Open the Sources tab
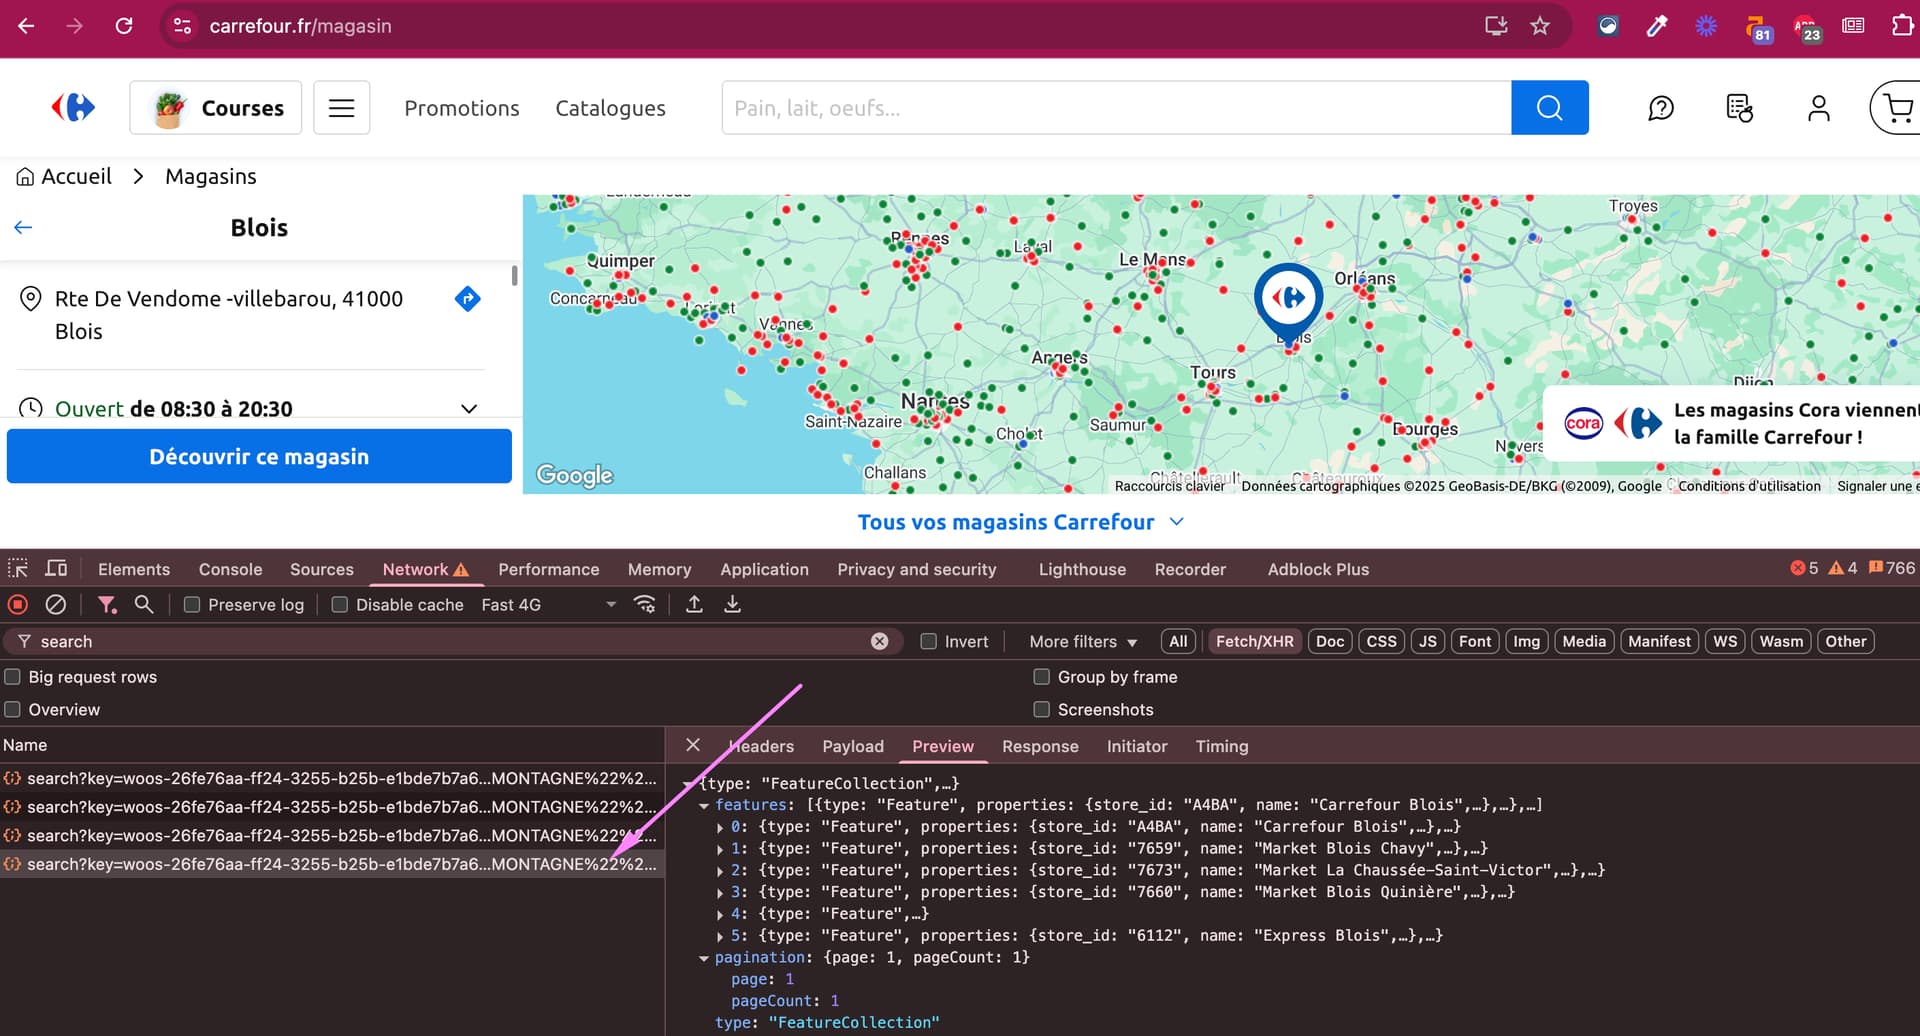 click(322, 569)
